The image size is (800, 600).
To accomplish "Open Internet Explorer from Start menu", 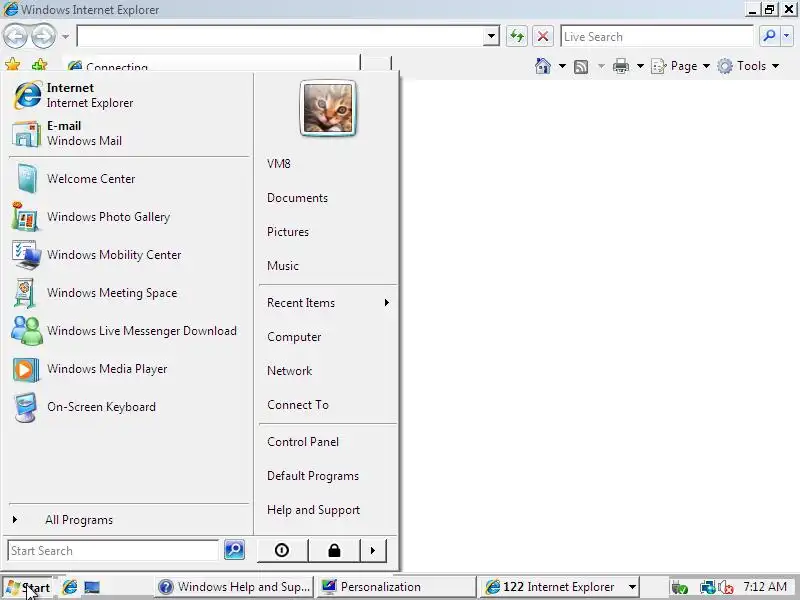I will click(128, 95).
